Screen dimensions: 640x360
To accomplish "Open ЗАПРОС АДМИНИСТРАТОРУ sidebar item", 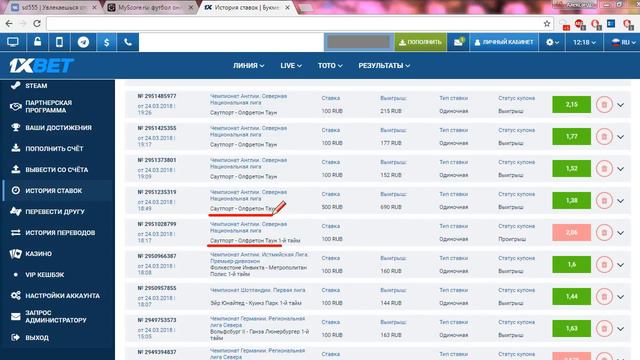I will 57,316.
